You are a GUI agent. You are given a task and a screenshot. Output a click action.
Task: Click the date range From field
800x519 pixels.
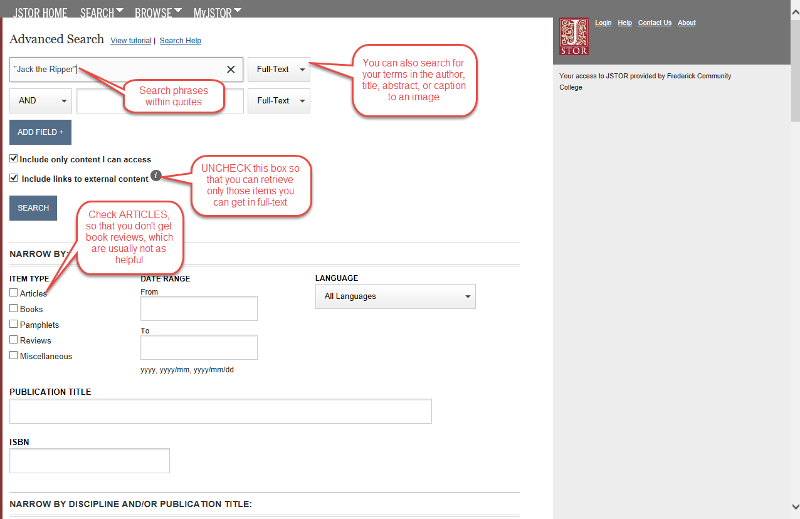click(199, 309)
